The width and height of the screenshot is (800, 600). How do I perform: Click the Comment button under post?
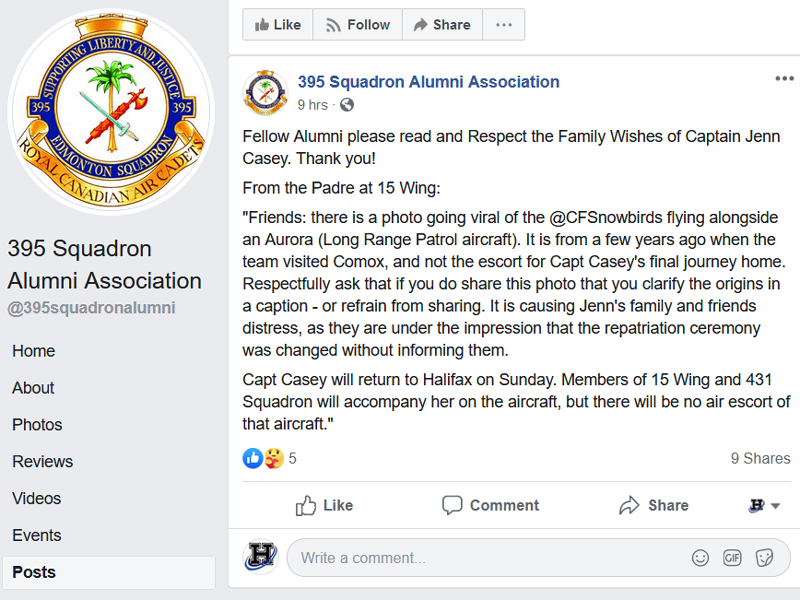coord(490,505)
